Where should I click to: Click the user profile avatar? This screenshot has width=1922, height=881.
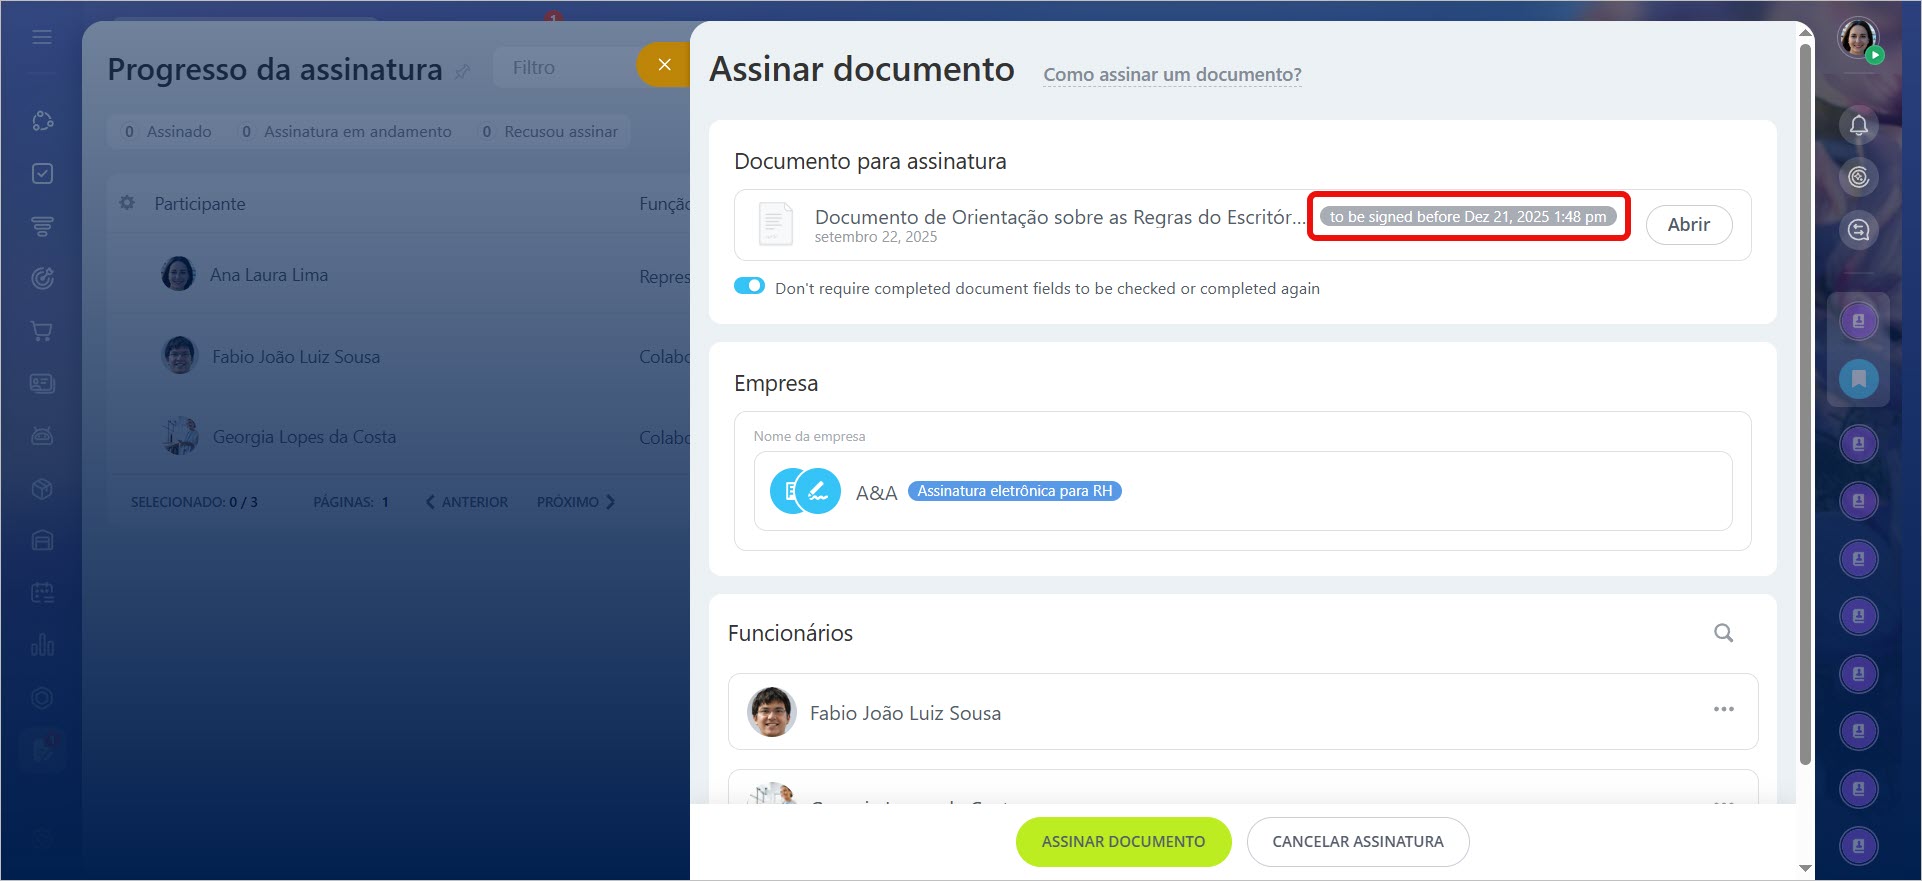1858,39
